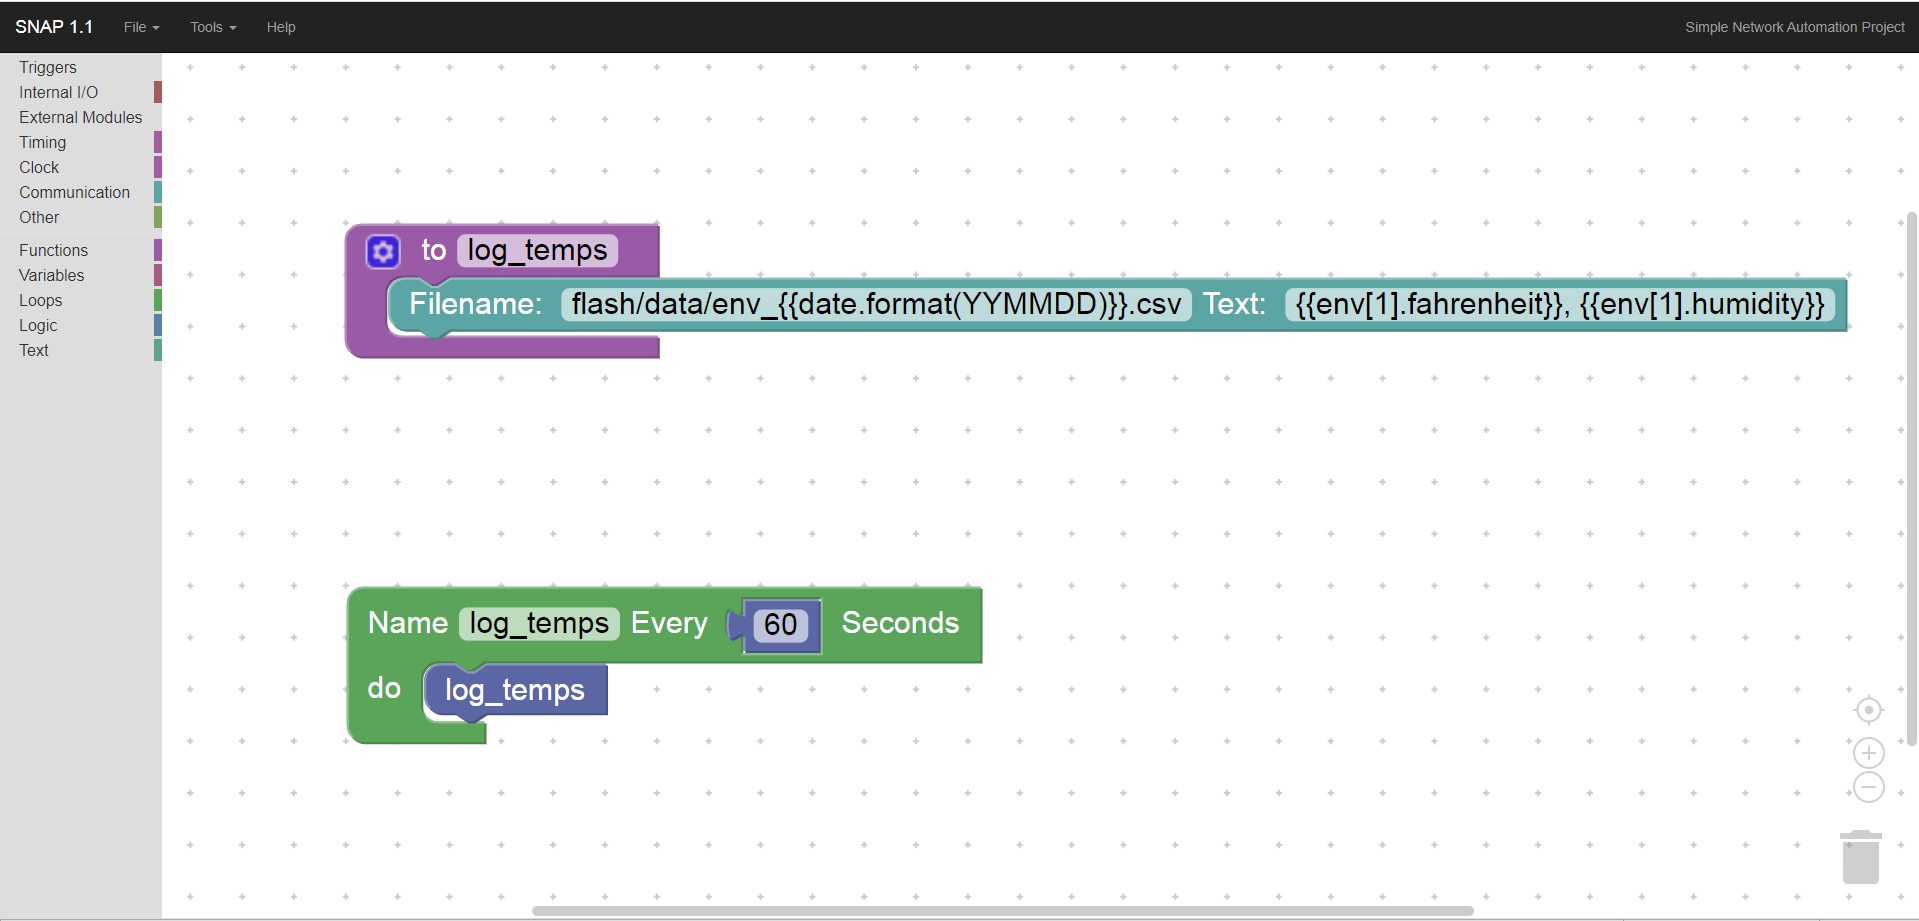Edit the 60 seconds number field
The height and width of the screenshot is (921, 1919).
[780, 625]
